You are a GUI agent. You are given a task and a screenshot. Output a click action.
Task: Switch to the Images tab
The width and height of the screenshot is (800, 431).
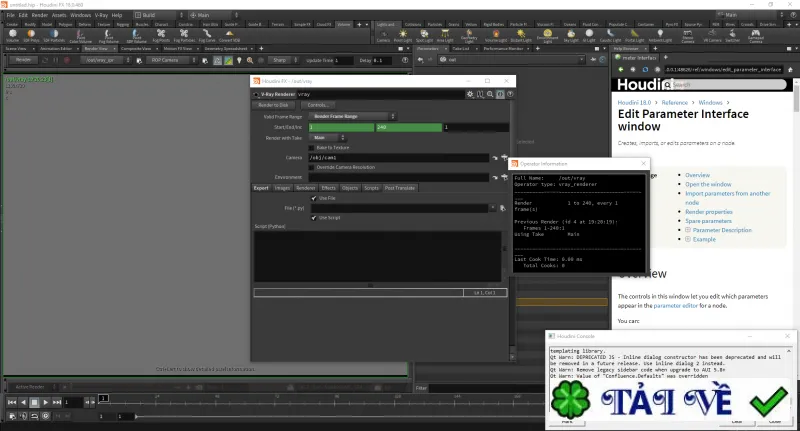point(282,188)
